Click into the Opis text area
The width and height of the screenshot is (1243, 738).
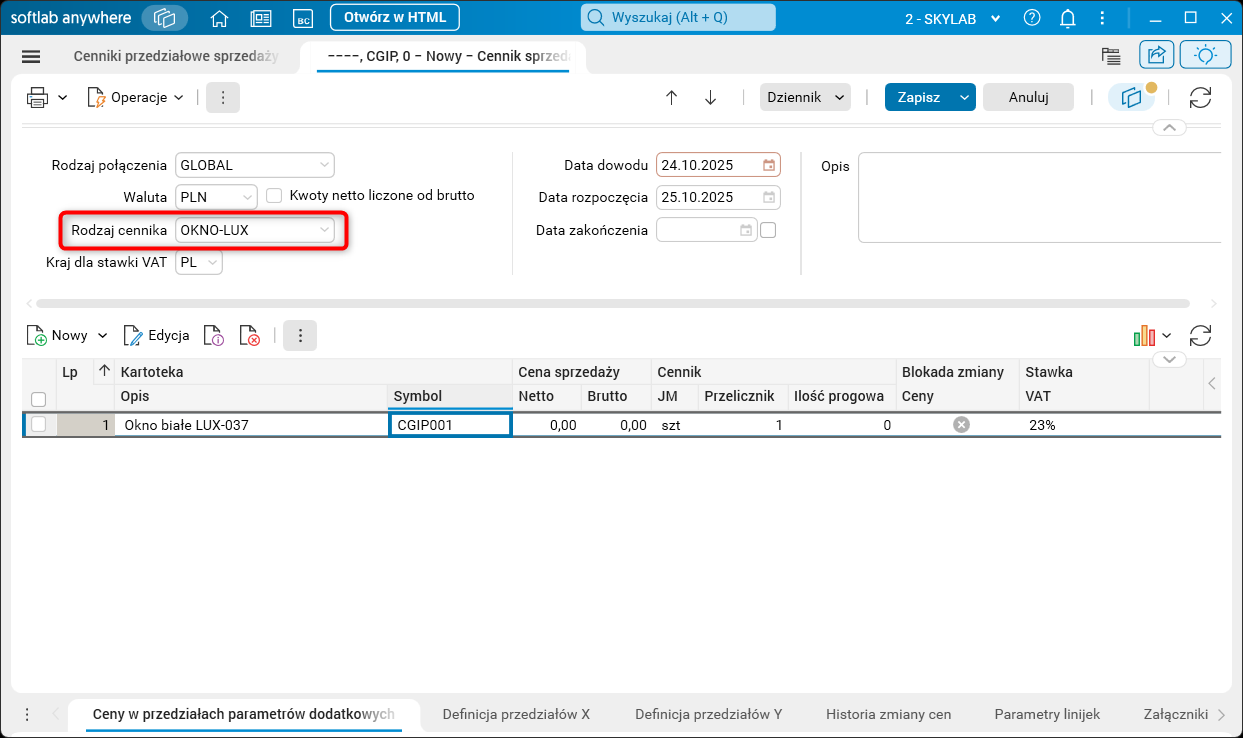click(1040, 197)
